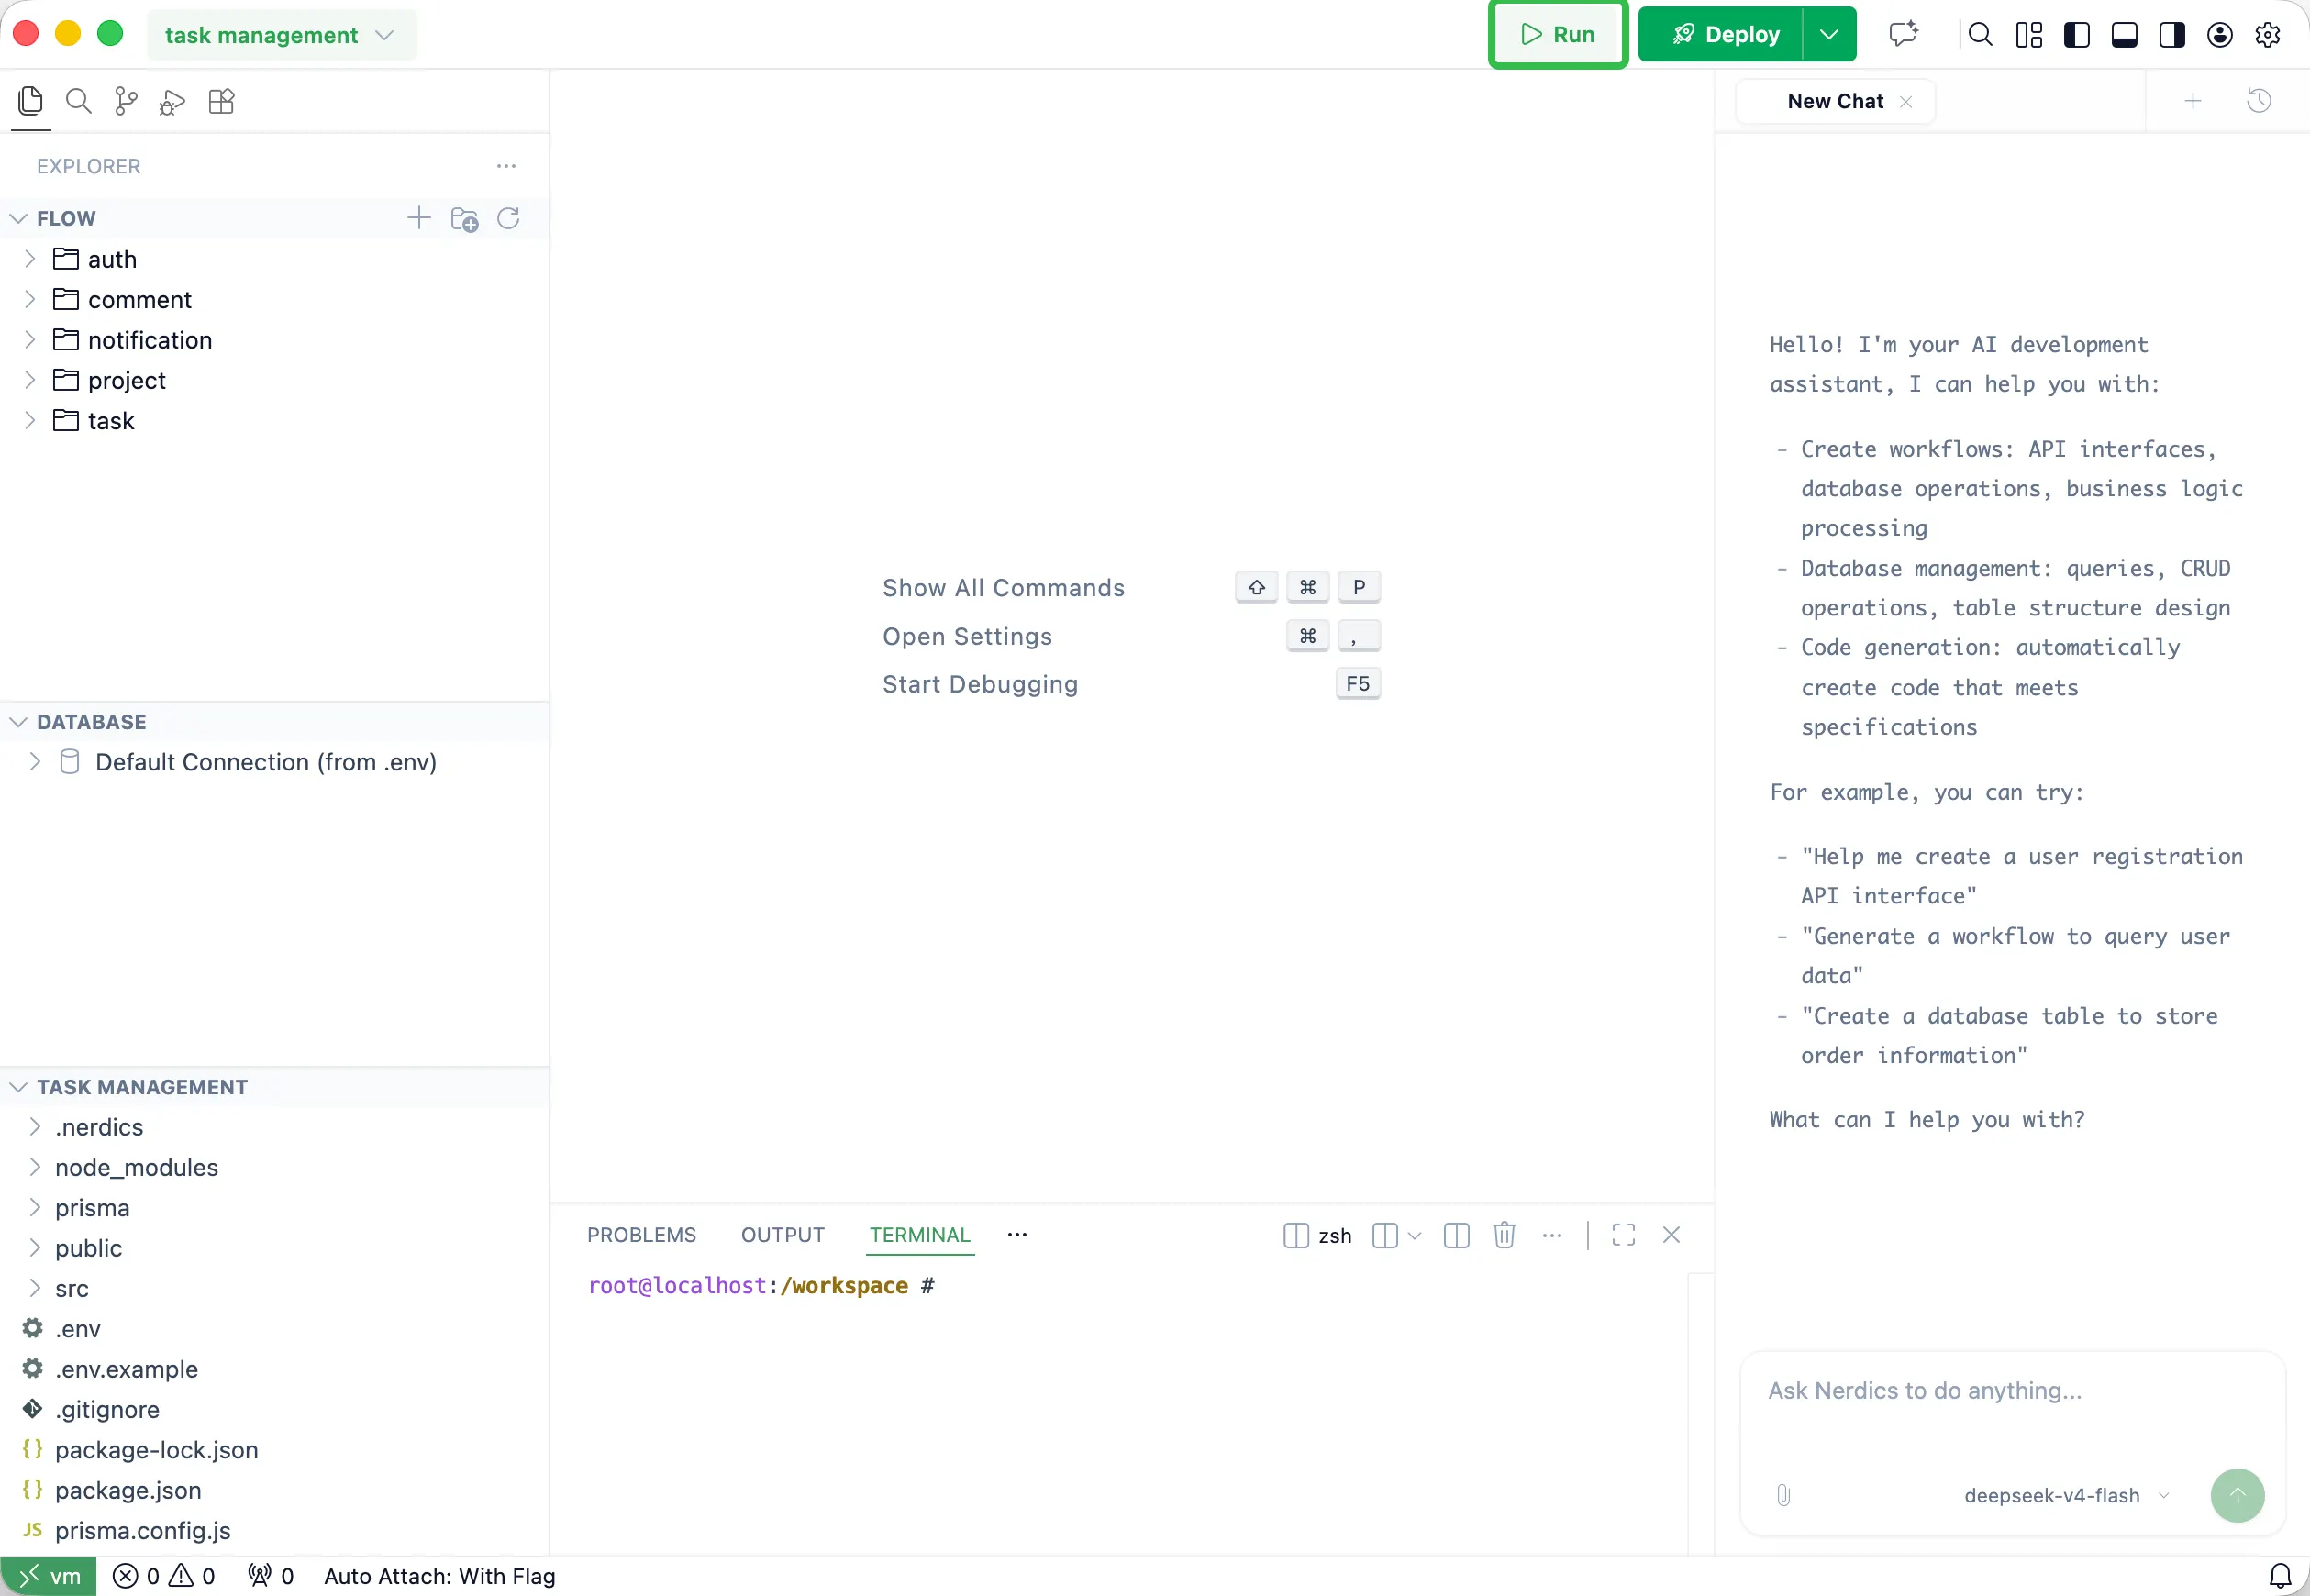Viewport: 2310px width, 1596px height.
Task: Send chat message with arrow button
Action: tap(2238, 1495)
